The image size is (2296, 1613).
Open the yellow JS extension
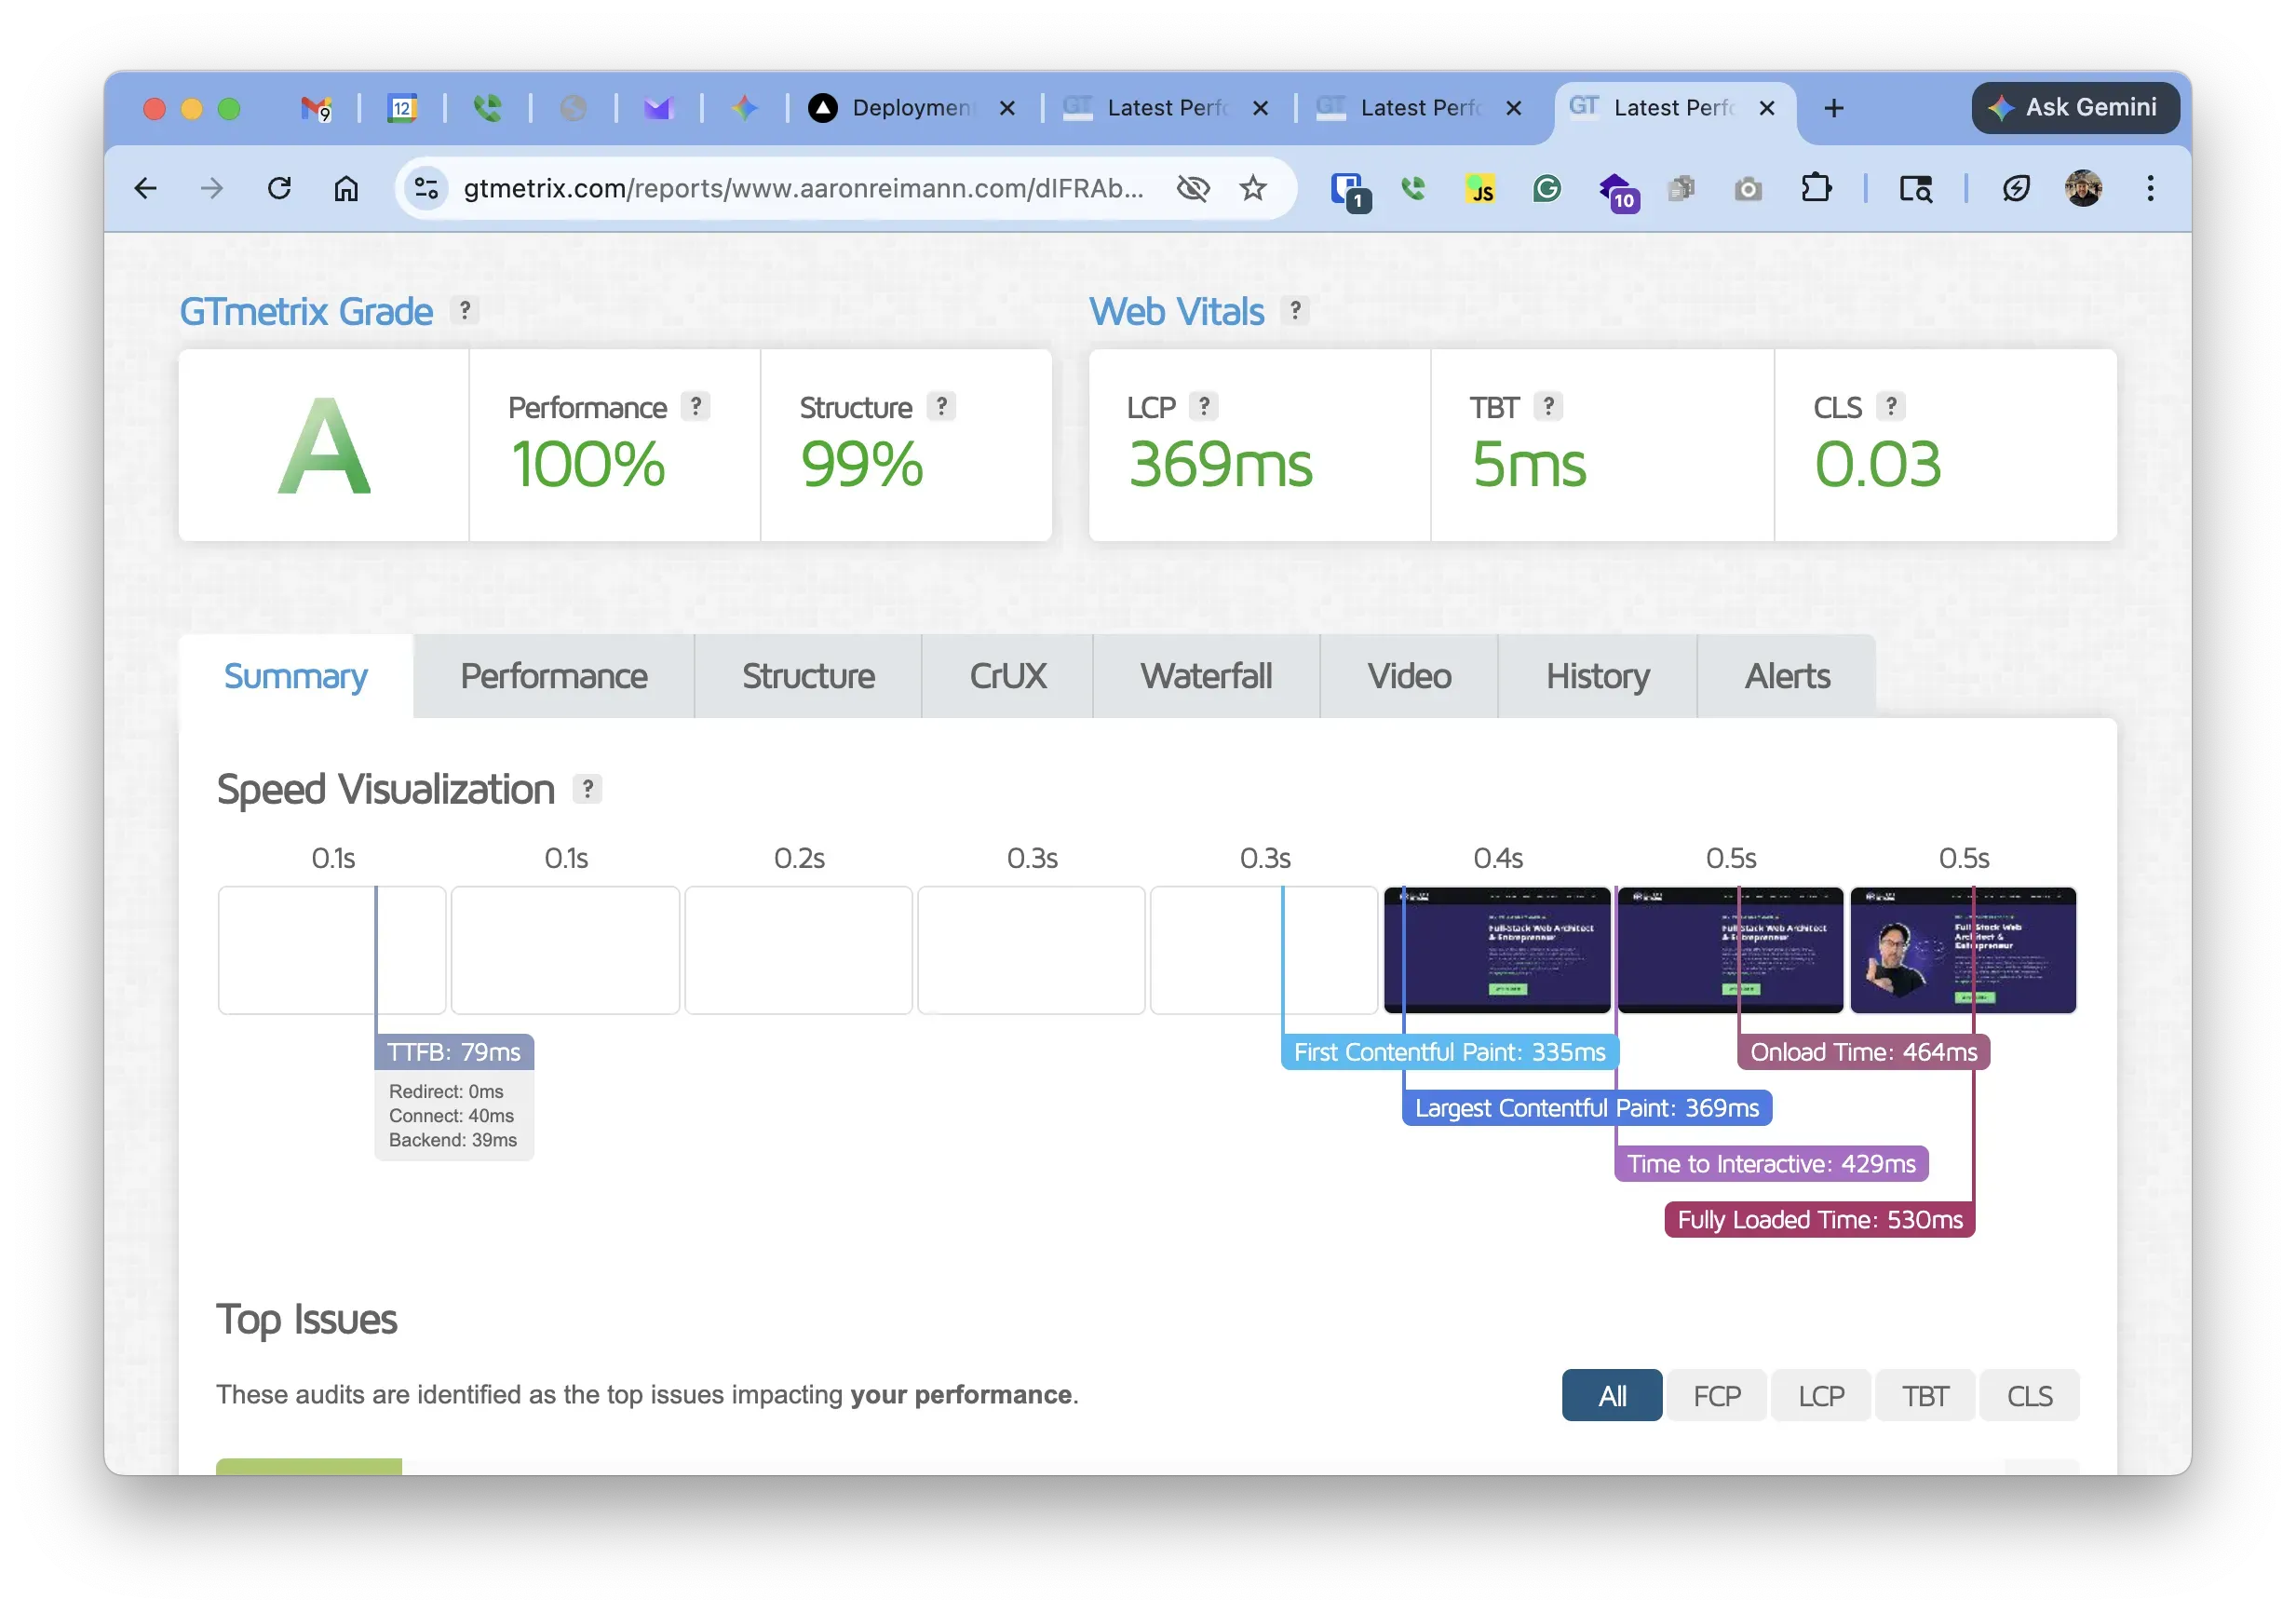(x=1480, y=188)
